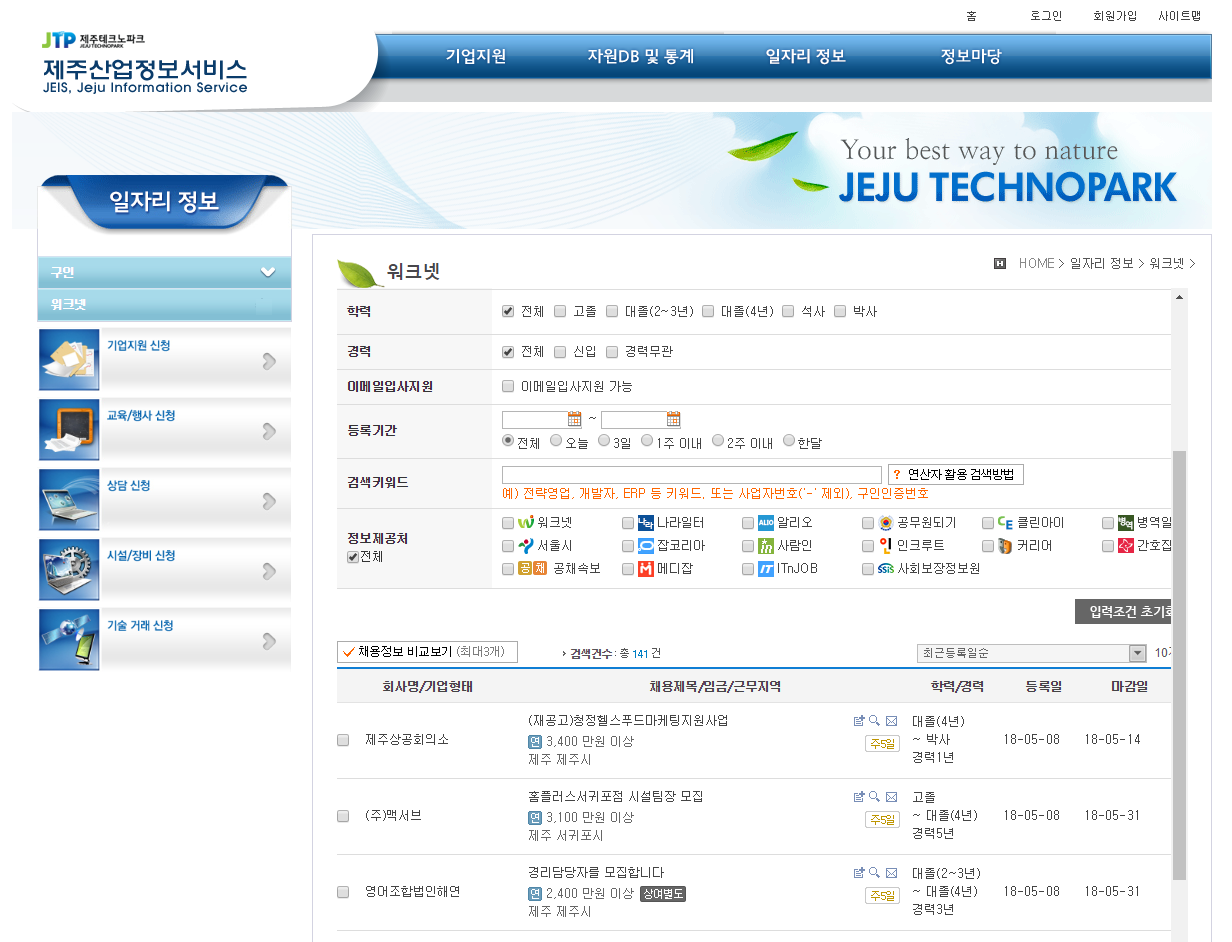Open the 자원DB 및 통계 menu
1232x942 pixels.
pos(640,56)
